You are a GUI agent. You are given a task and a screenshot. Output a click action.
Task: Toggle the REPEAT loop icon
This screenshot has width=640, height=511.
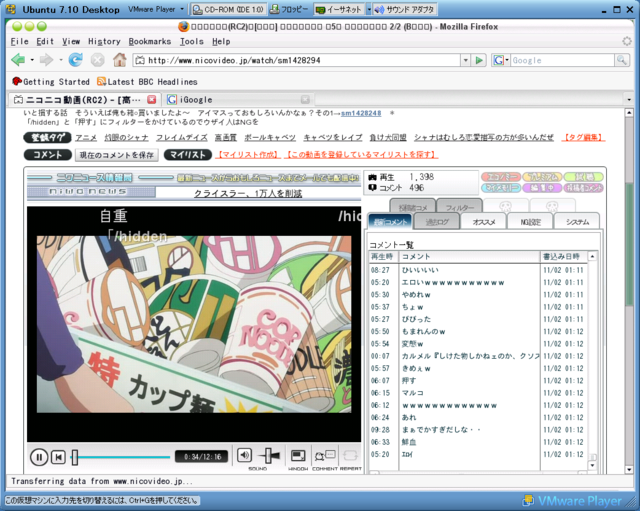[350, 455]
